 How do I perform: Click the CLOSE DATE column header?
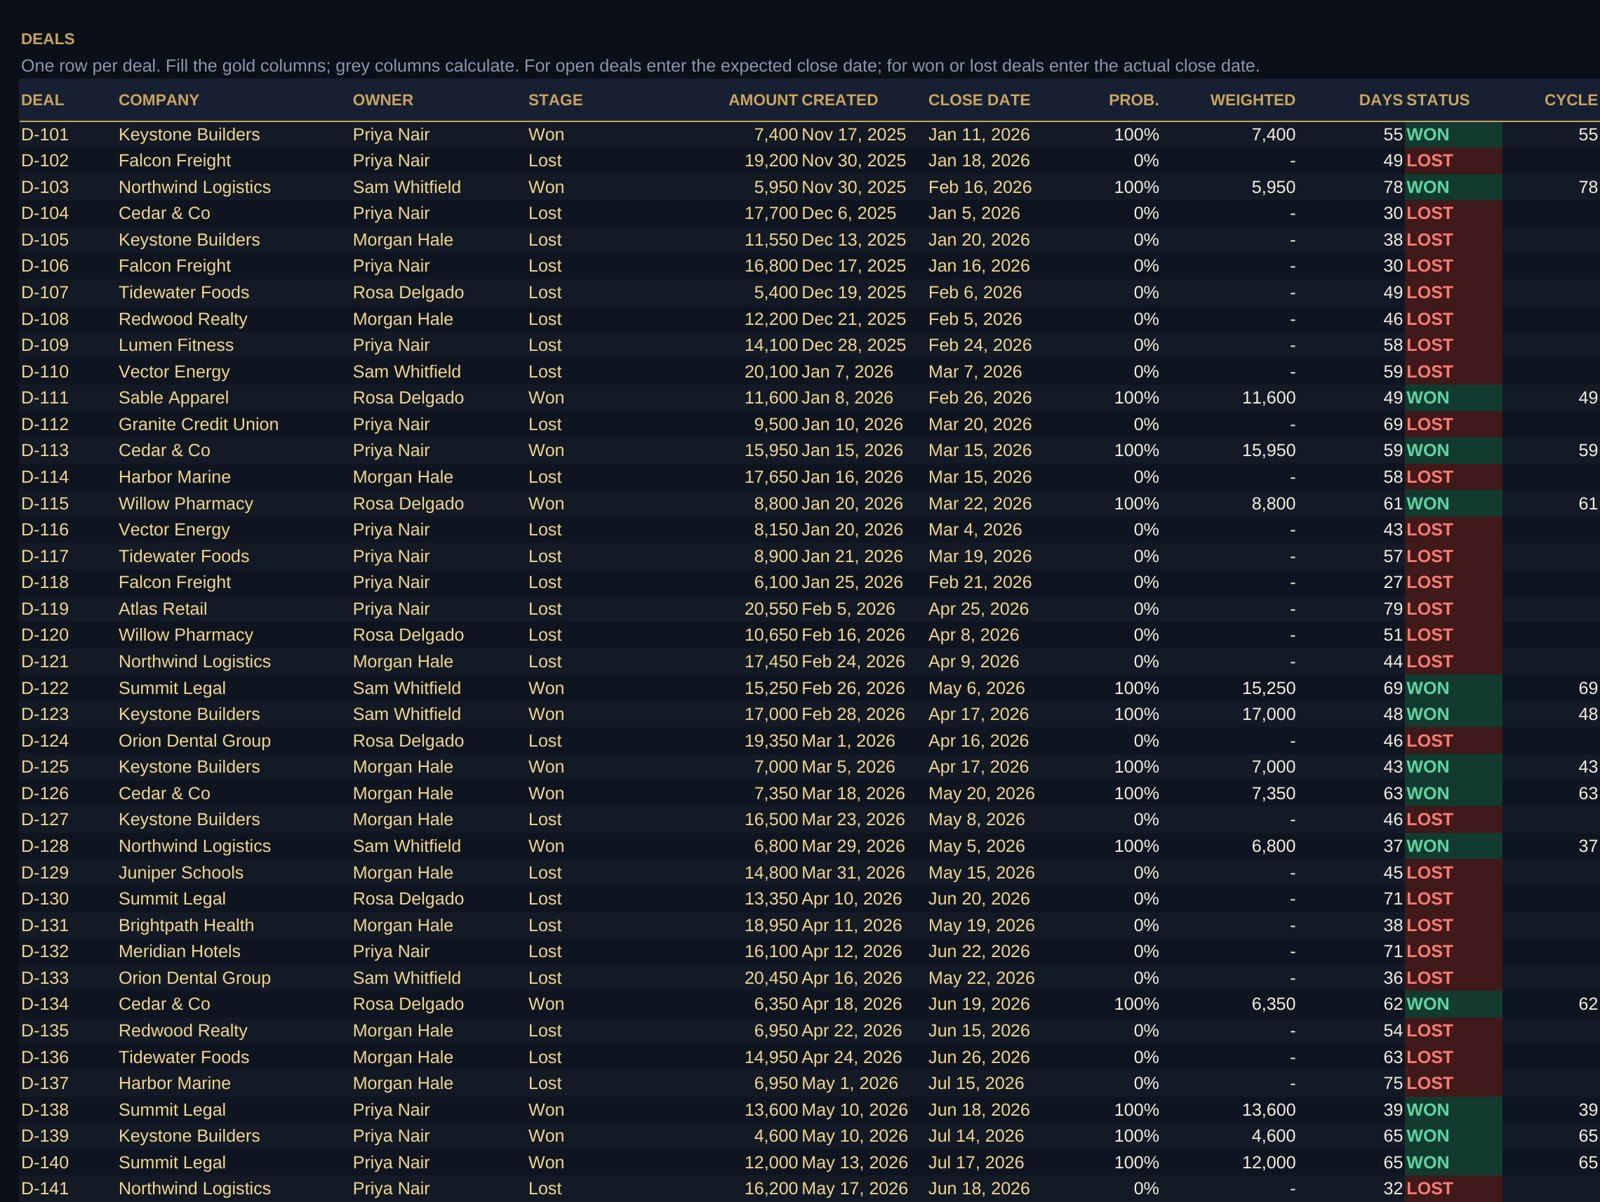tap(979, 100)
